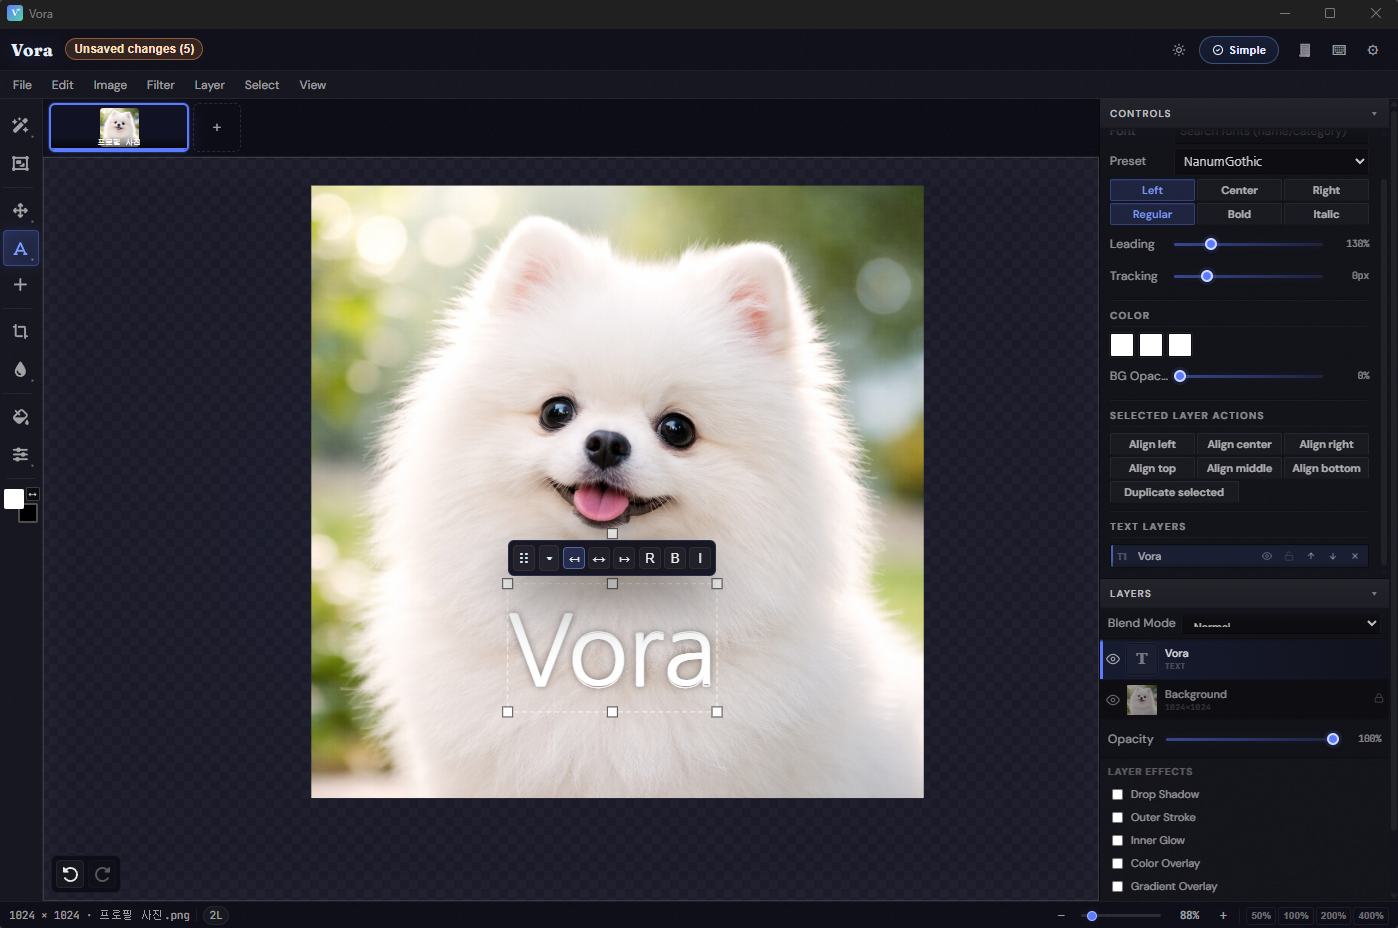Open the Image menu

coord(110,85)
